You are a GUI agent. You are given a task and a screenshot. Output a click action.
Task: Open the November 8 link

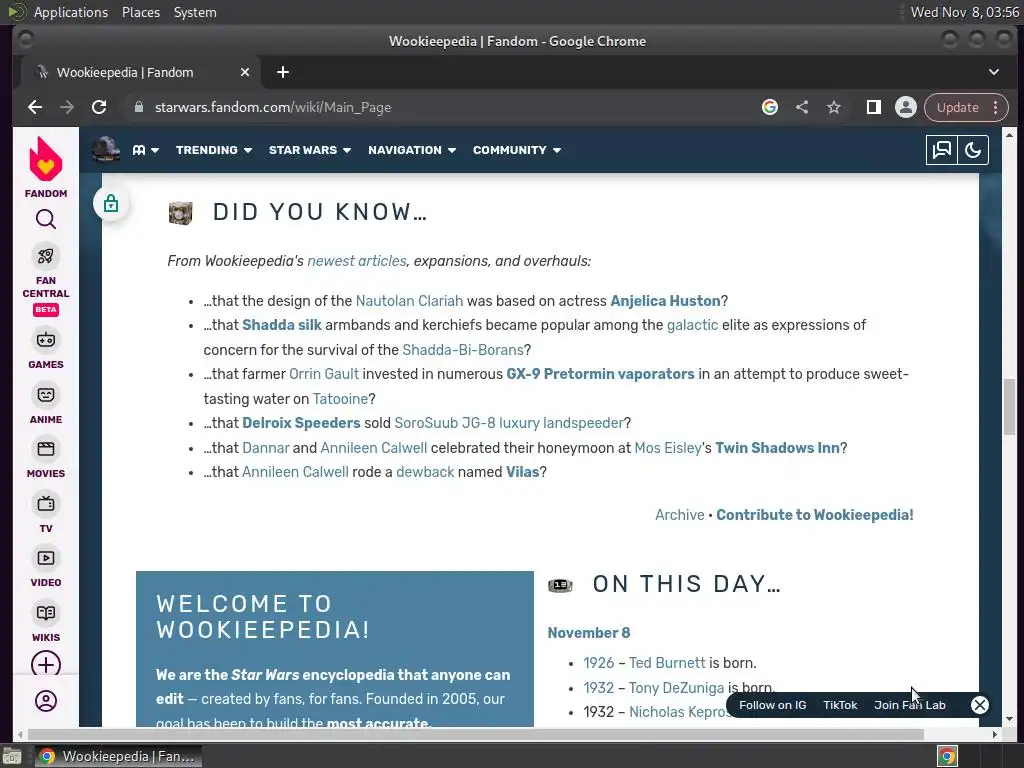[588, 633]
